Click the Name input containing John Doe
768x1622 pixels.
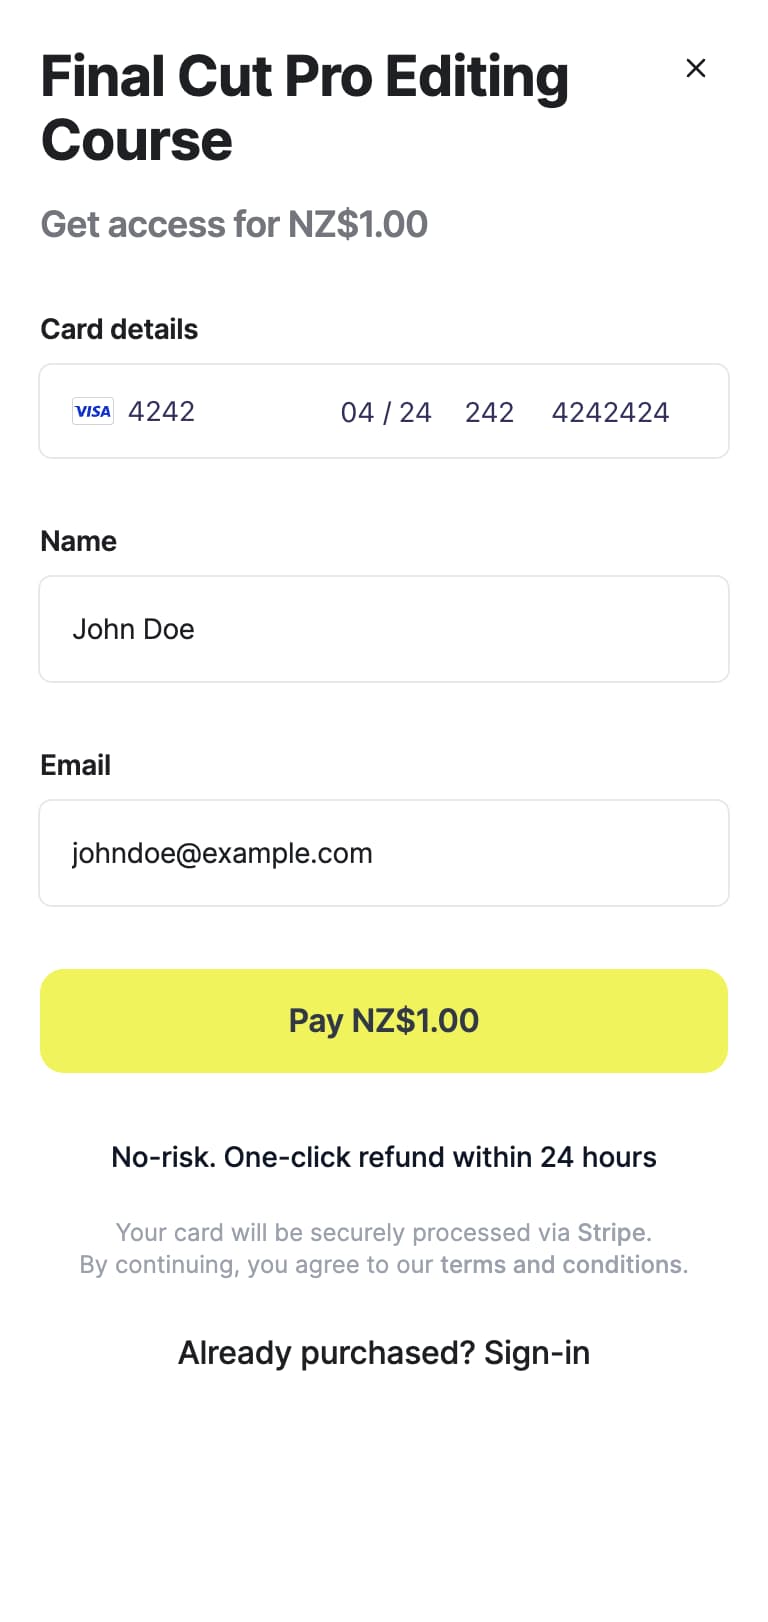384,629
